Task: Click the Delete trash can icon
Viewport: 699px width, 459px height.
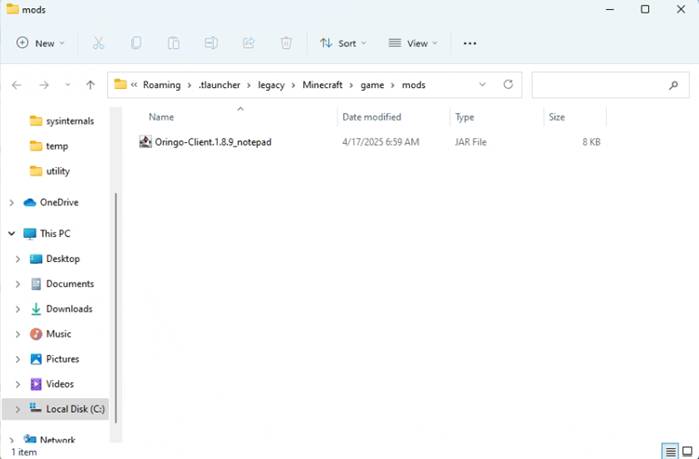Action: tap(286, 43)
